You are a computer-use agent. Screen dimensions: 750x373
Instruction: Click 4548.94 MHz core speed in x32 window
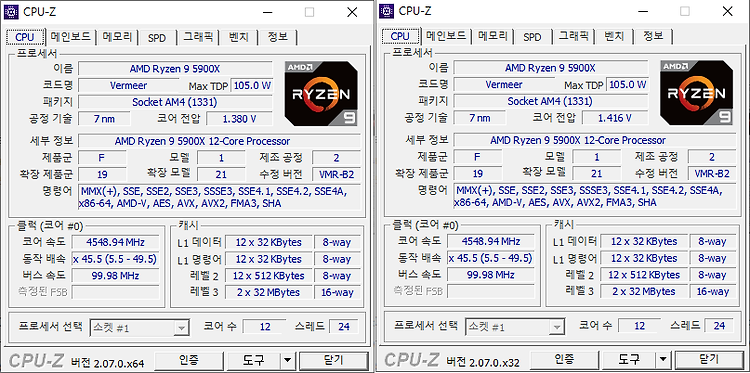coord(491,241)
